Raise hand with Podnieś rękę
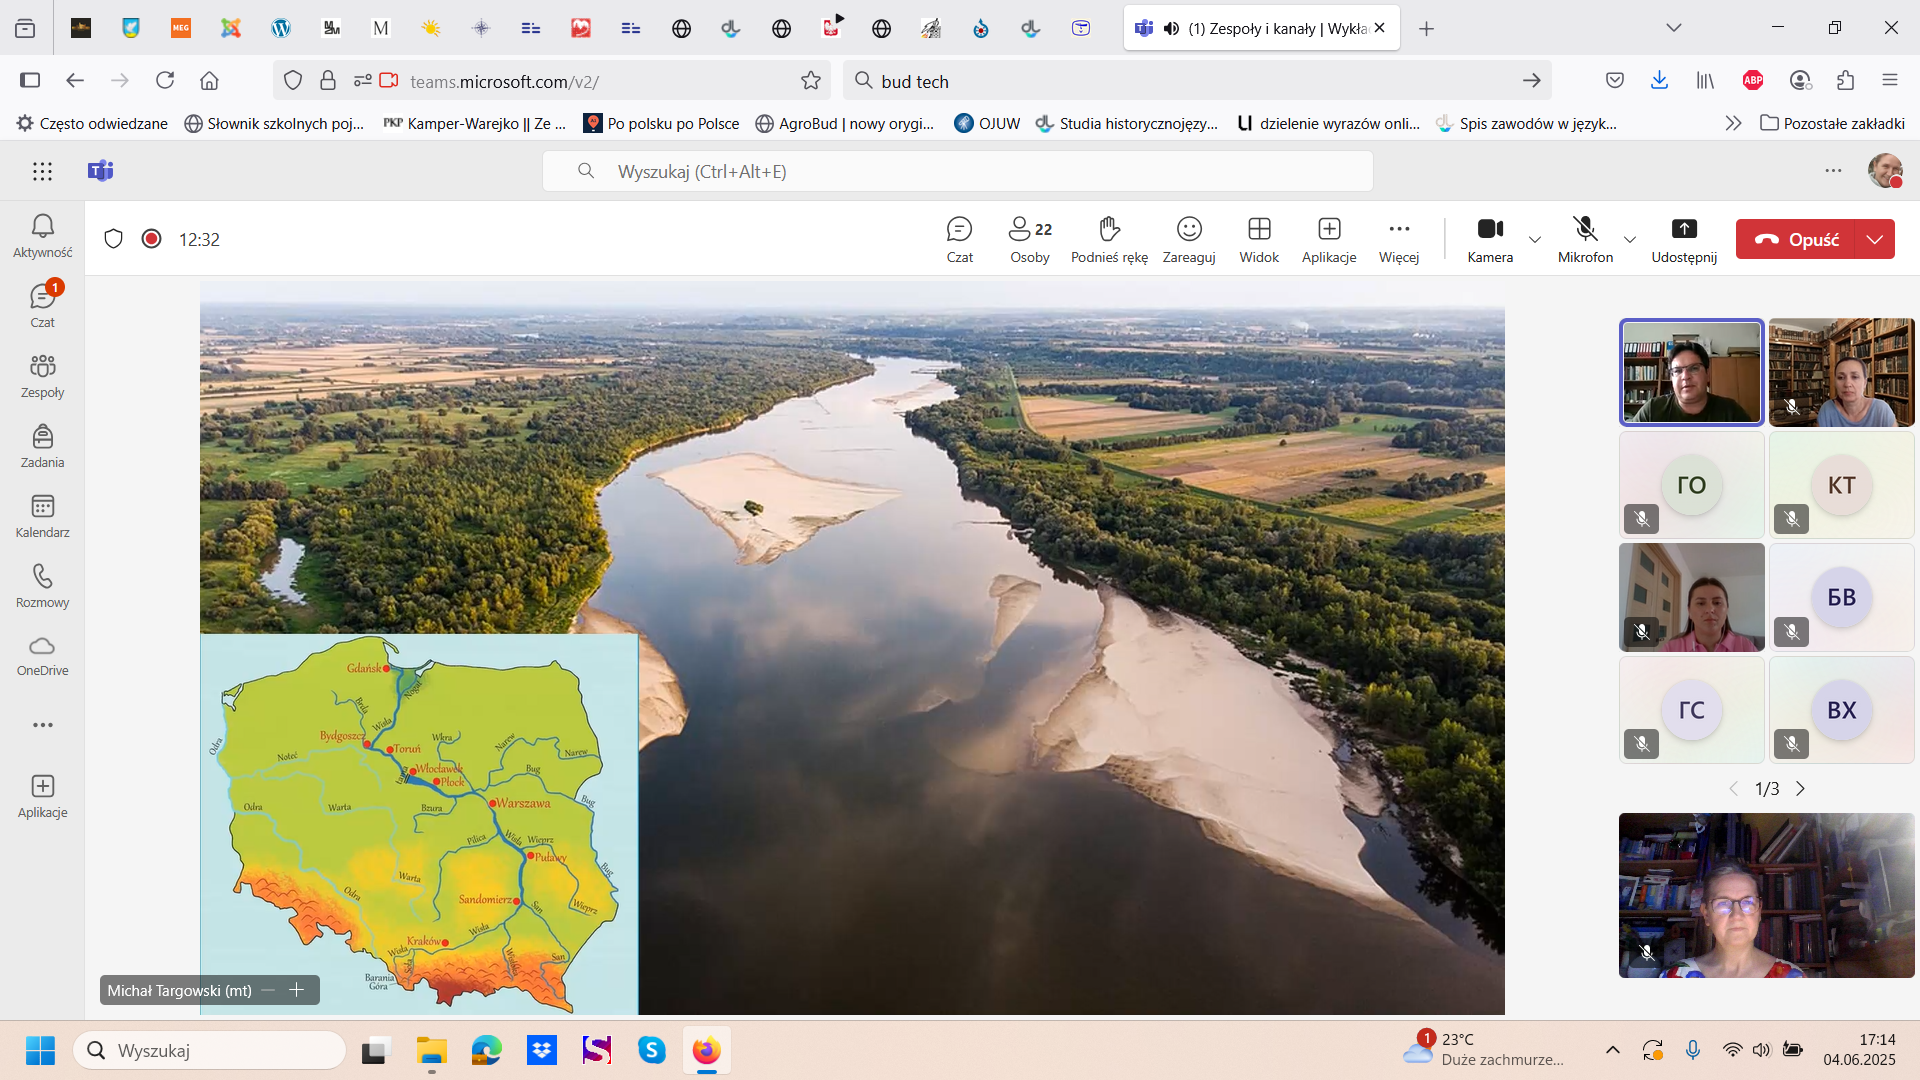This screenshot has height=1080, width=1920. (x=1109, y=240)
